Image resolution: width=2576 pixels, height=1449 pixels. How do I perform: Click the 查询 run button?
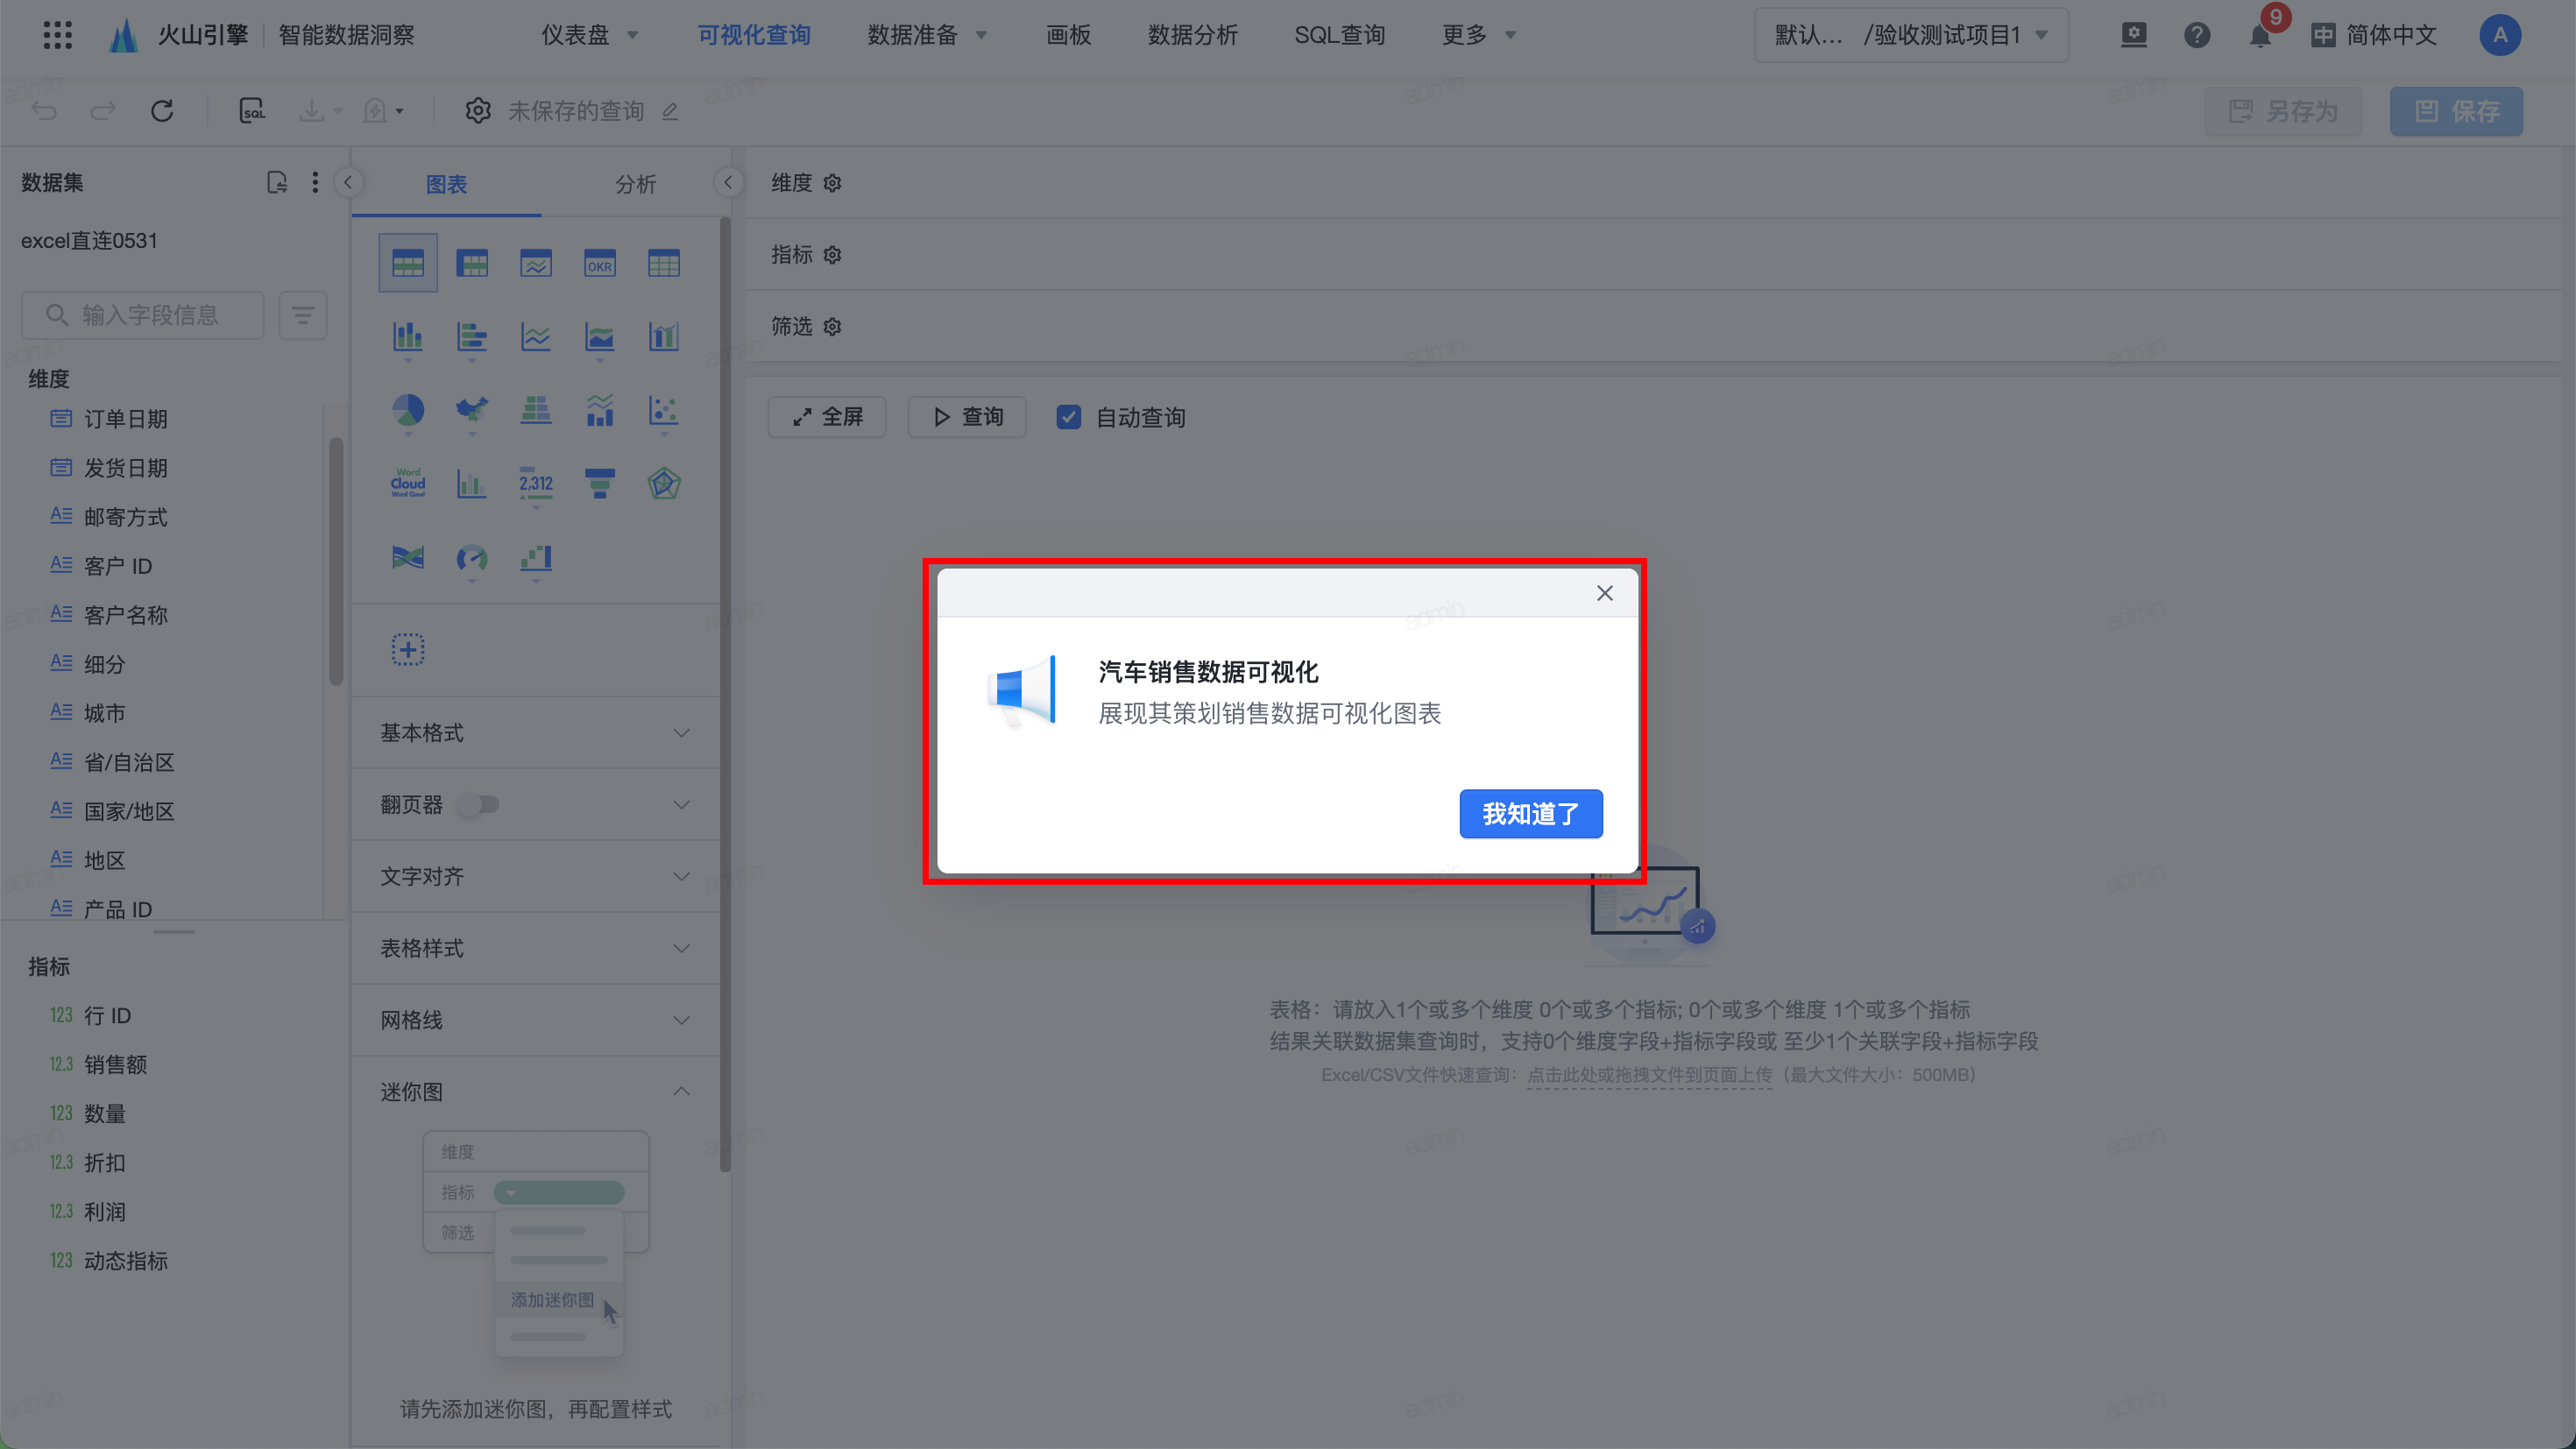pyautogui.click(x=967, y=417)
